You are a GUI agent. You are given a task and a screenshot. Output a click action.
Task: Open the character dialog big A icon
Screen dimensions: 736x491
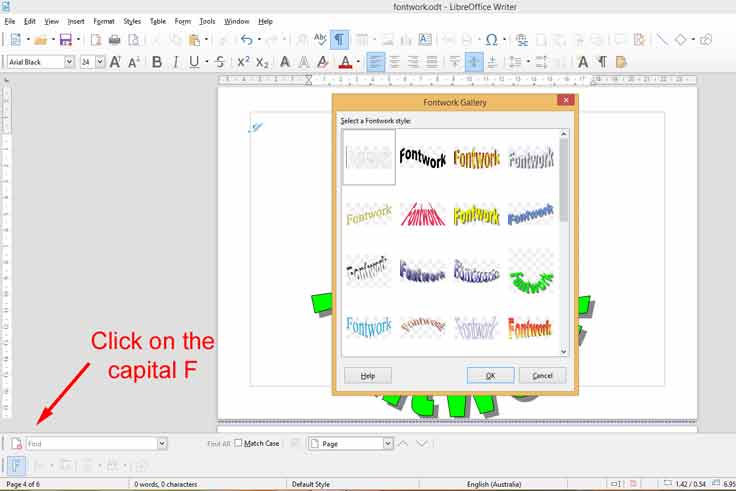(x=583, y=62)
